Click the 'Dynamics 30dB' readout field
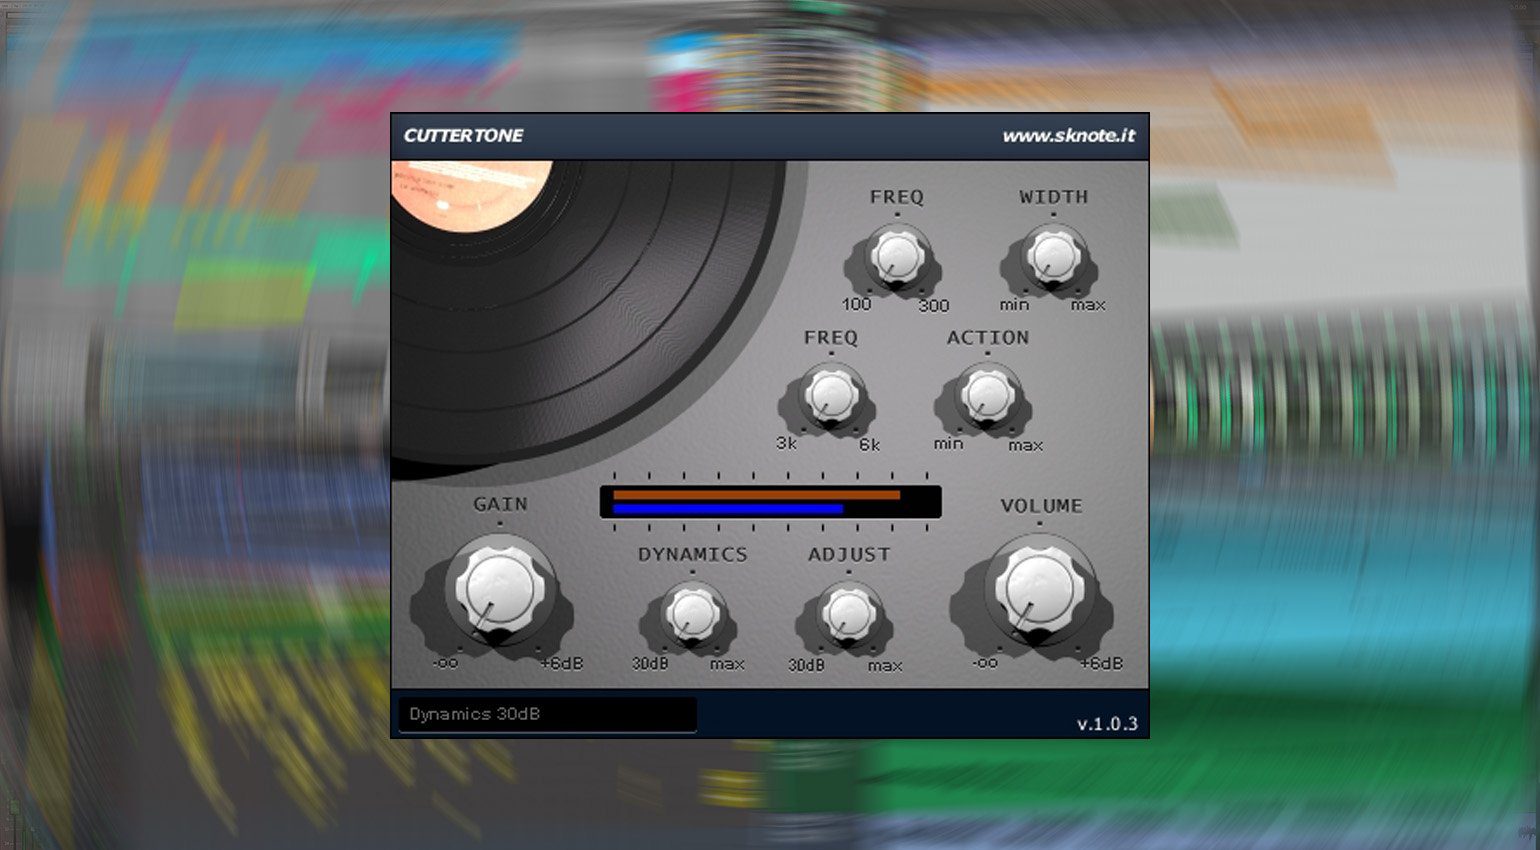The height and width of the screenshot is (850, 1540). click(547, 714)
